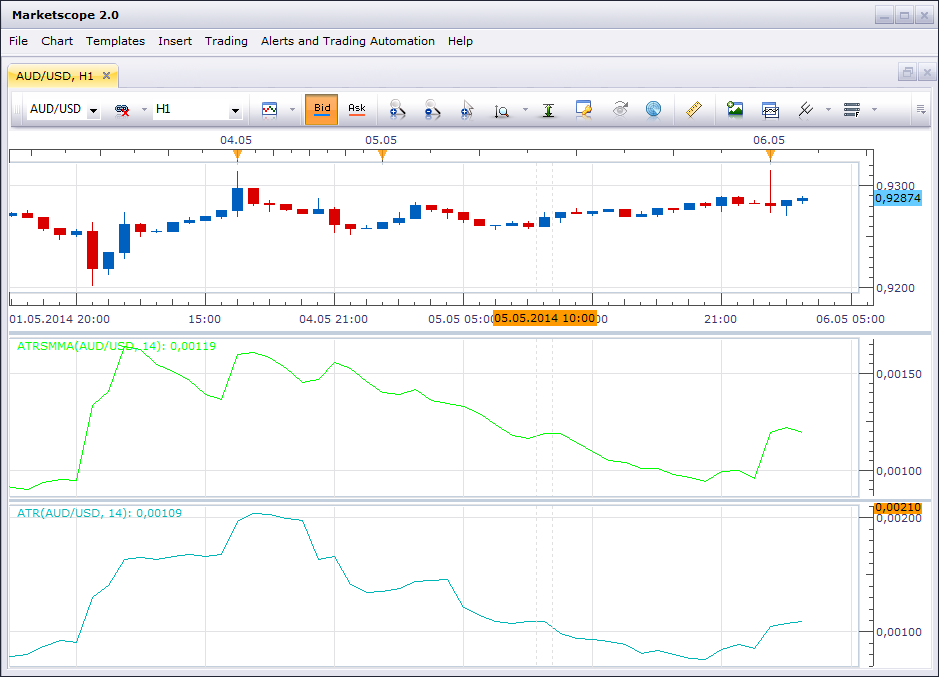The height and width of the screenshot is (677, 939).
Task: Click the 04.05 date marker triangle
Action: click(238, 156)
